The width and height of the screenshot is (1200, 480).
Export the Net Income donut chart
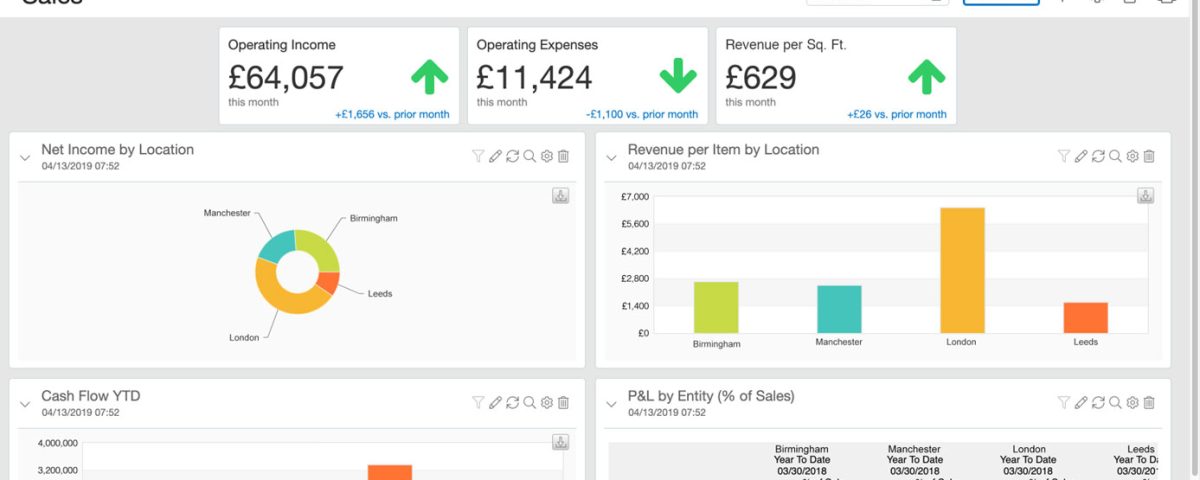click(561, 196)
